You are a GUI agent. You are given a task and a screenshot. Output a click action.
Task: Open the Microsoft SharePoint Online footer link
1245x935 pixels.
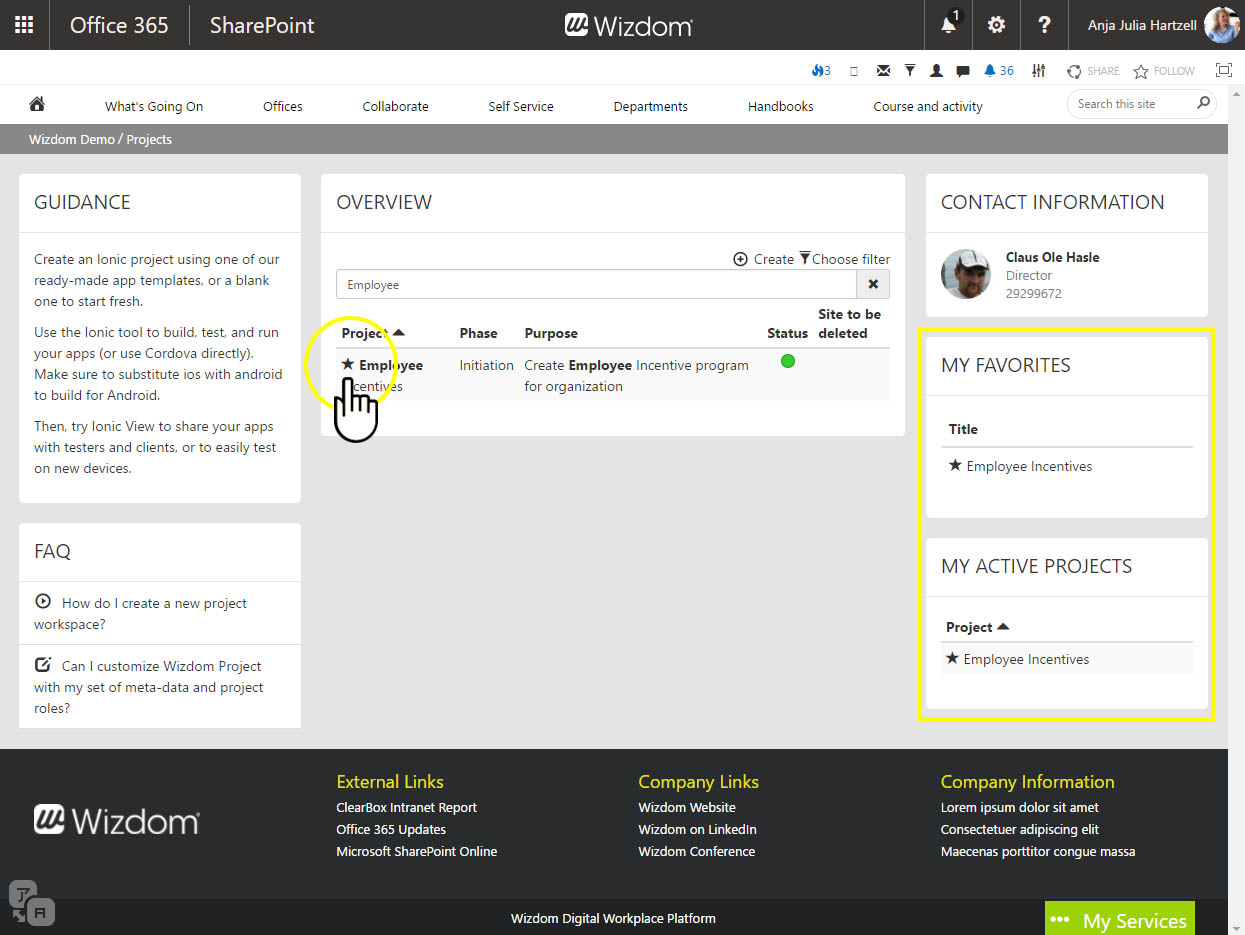416,851
